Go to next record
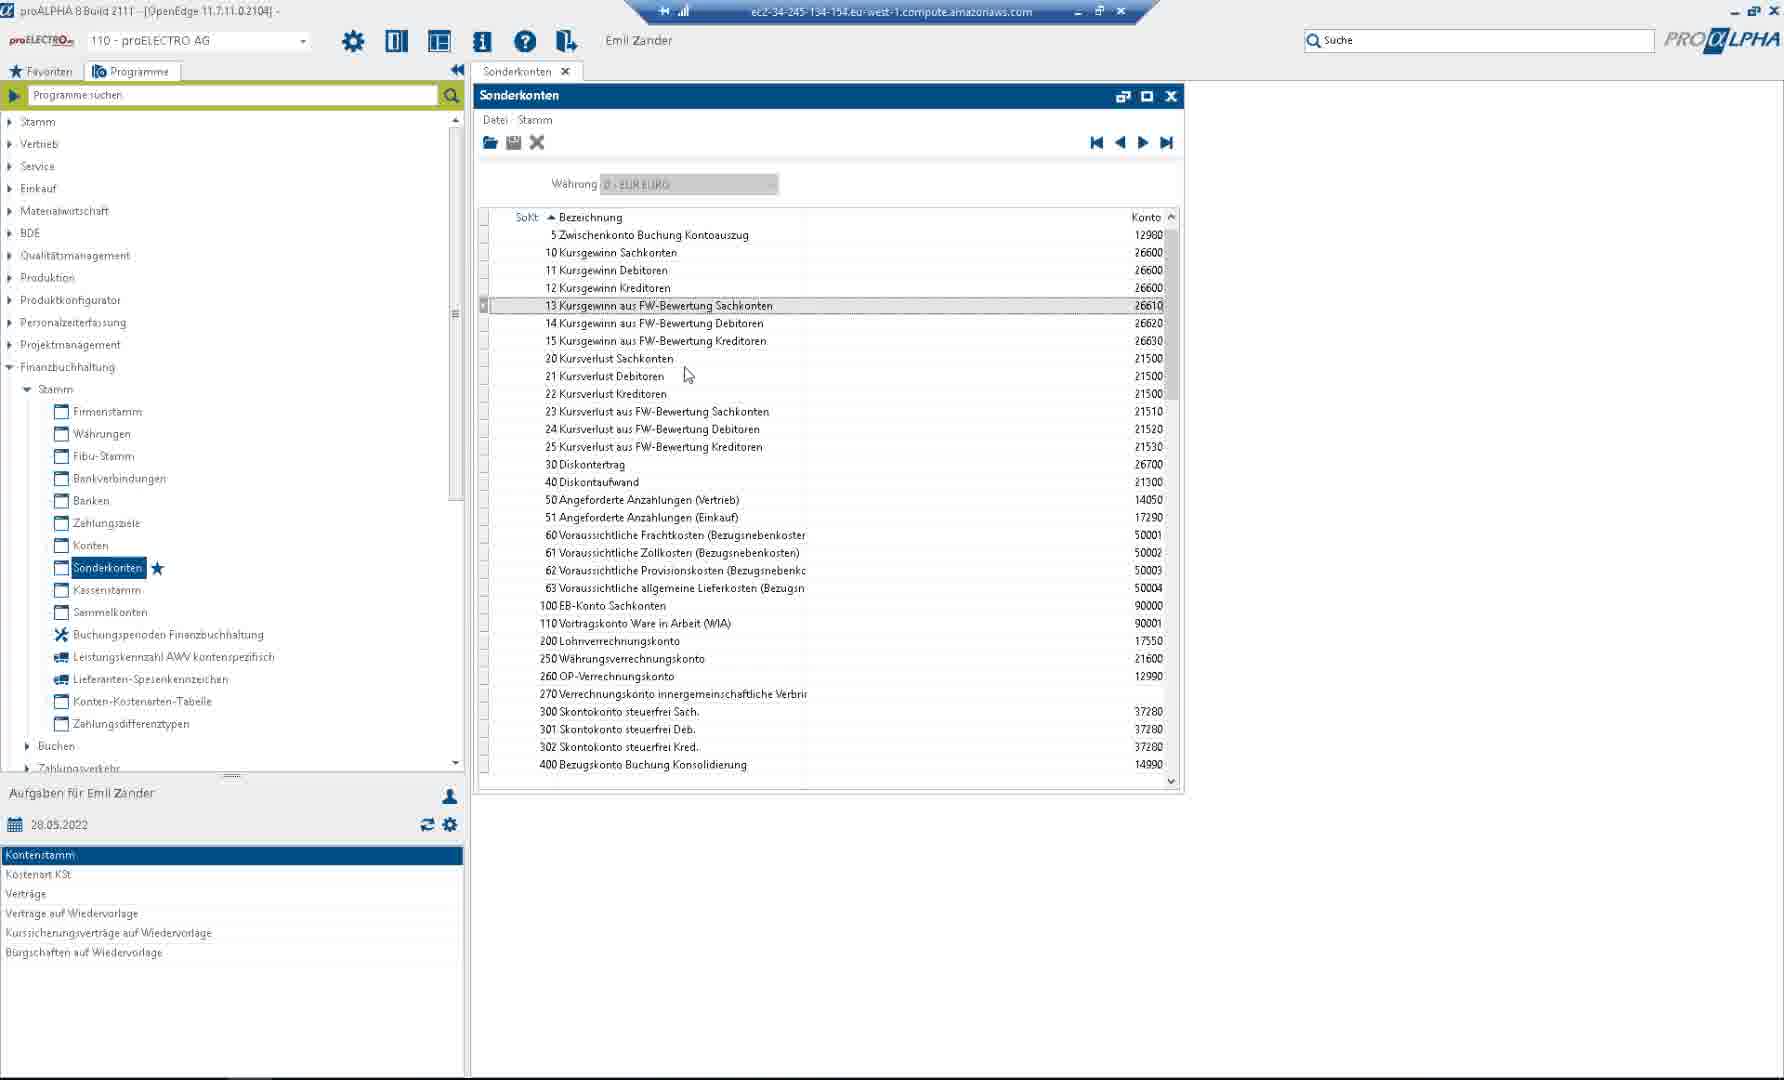1784x1080 pixels. pyautogui.click(x=1143, y=143)
